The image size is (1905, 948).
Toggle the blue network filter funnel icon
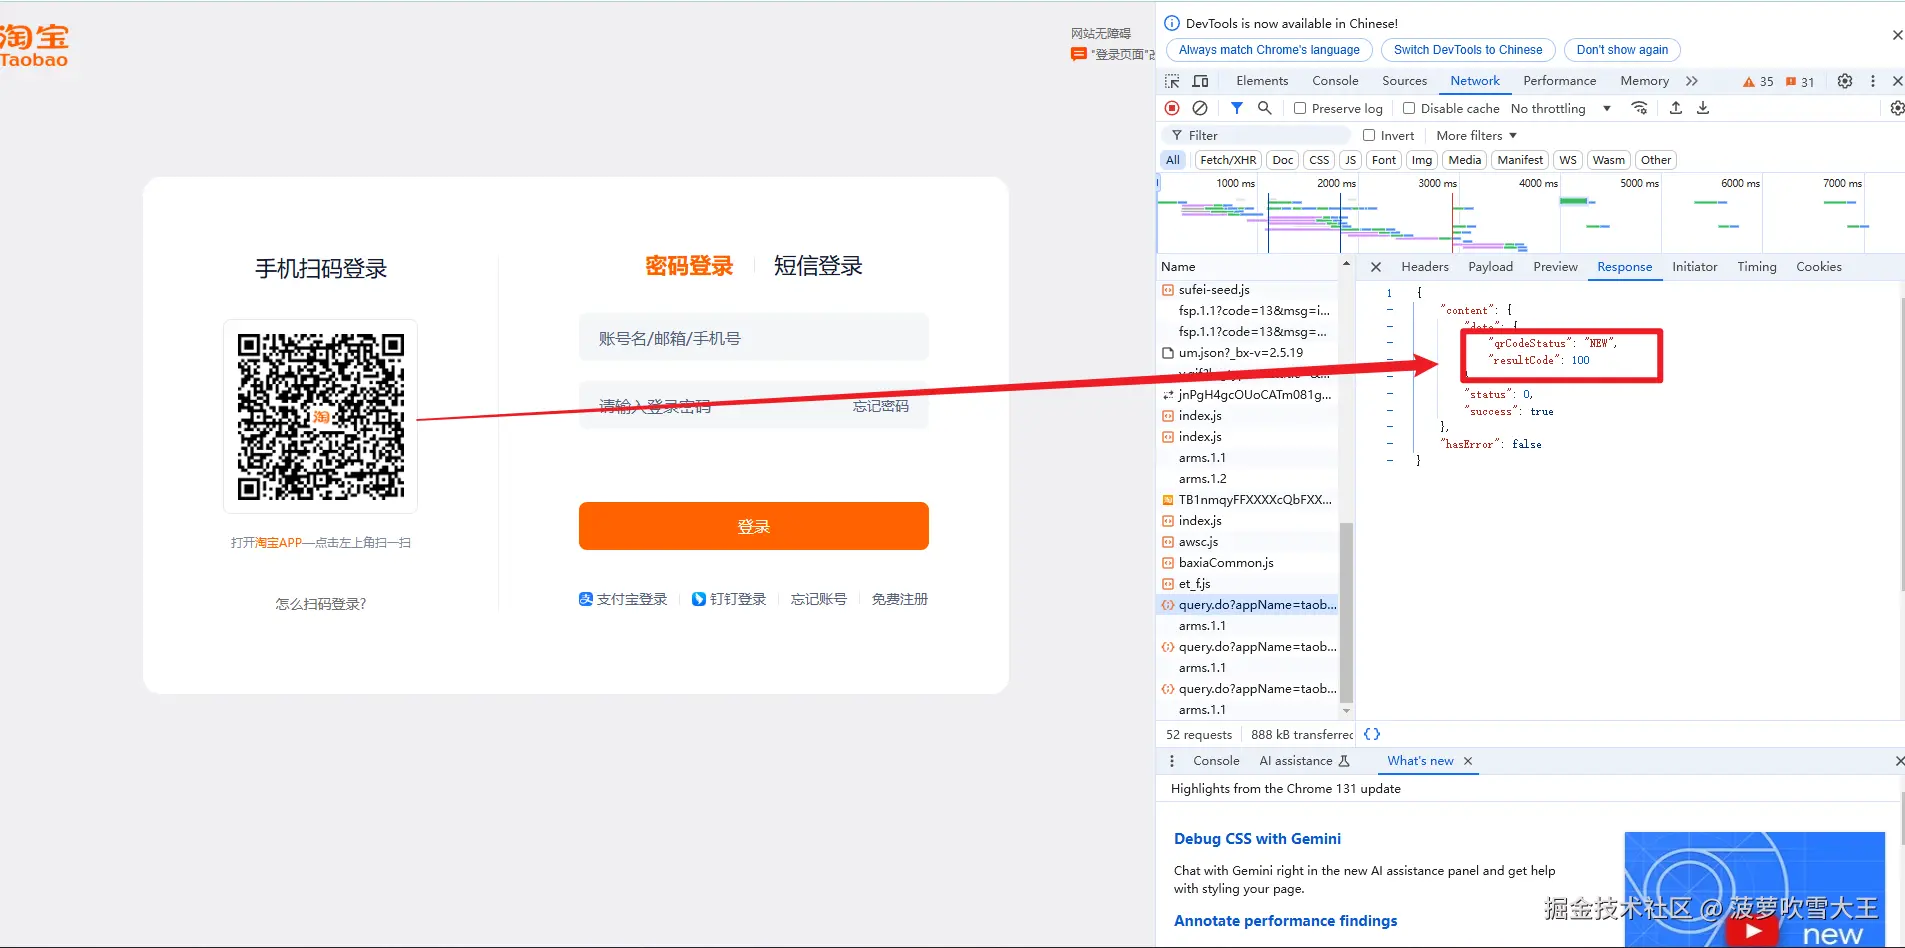pyautogui.click(x=1237, y=108)
